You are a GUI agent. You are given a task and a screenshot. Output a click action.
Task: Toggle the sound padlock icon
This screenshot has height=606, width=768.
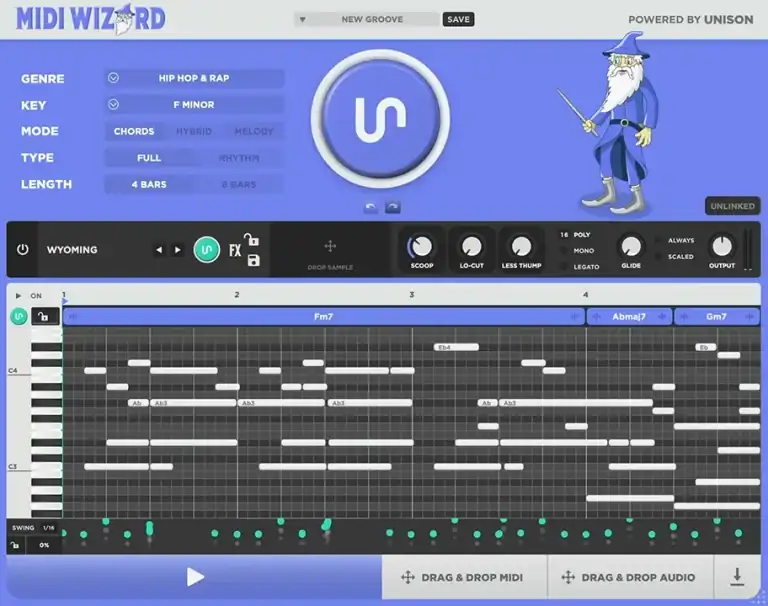tap(252, 240)
